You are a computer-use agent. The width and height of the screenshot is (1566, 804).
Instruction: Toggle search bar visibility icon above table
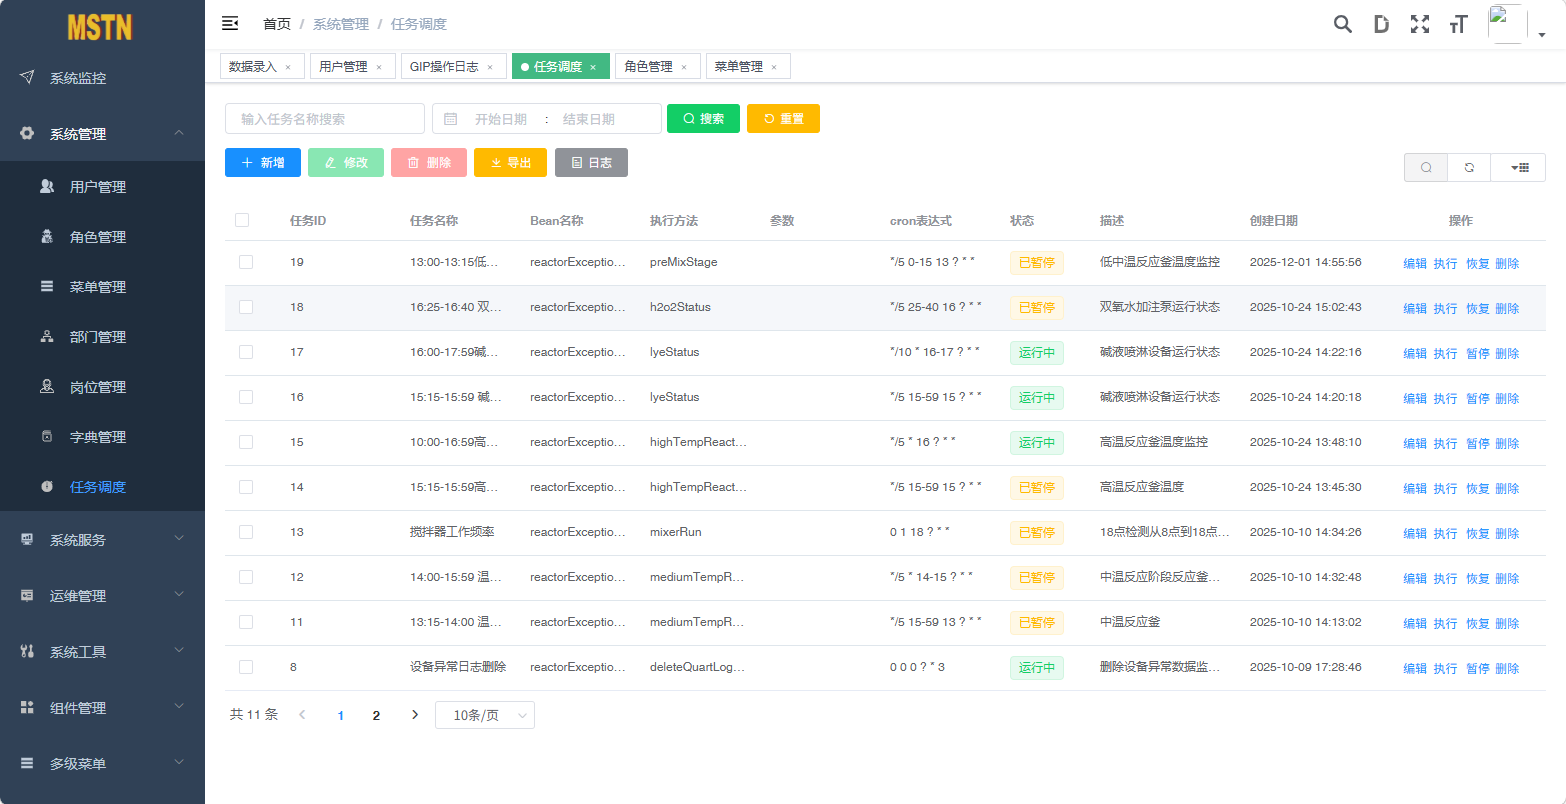1426,168
